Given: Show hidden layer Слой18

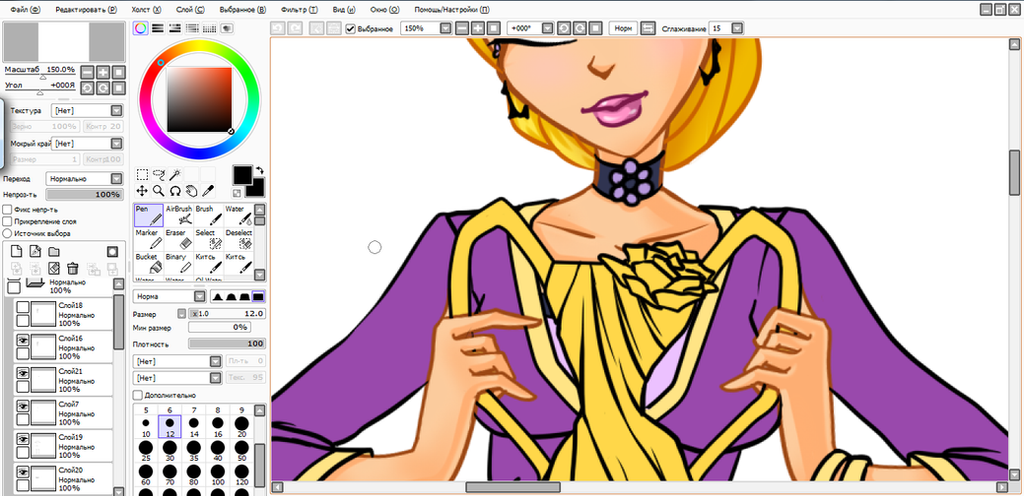Looking at the screenshot, I should pos(23,307).
